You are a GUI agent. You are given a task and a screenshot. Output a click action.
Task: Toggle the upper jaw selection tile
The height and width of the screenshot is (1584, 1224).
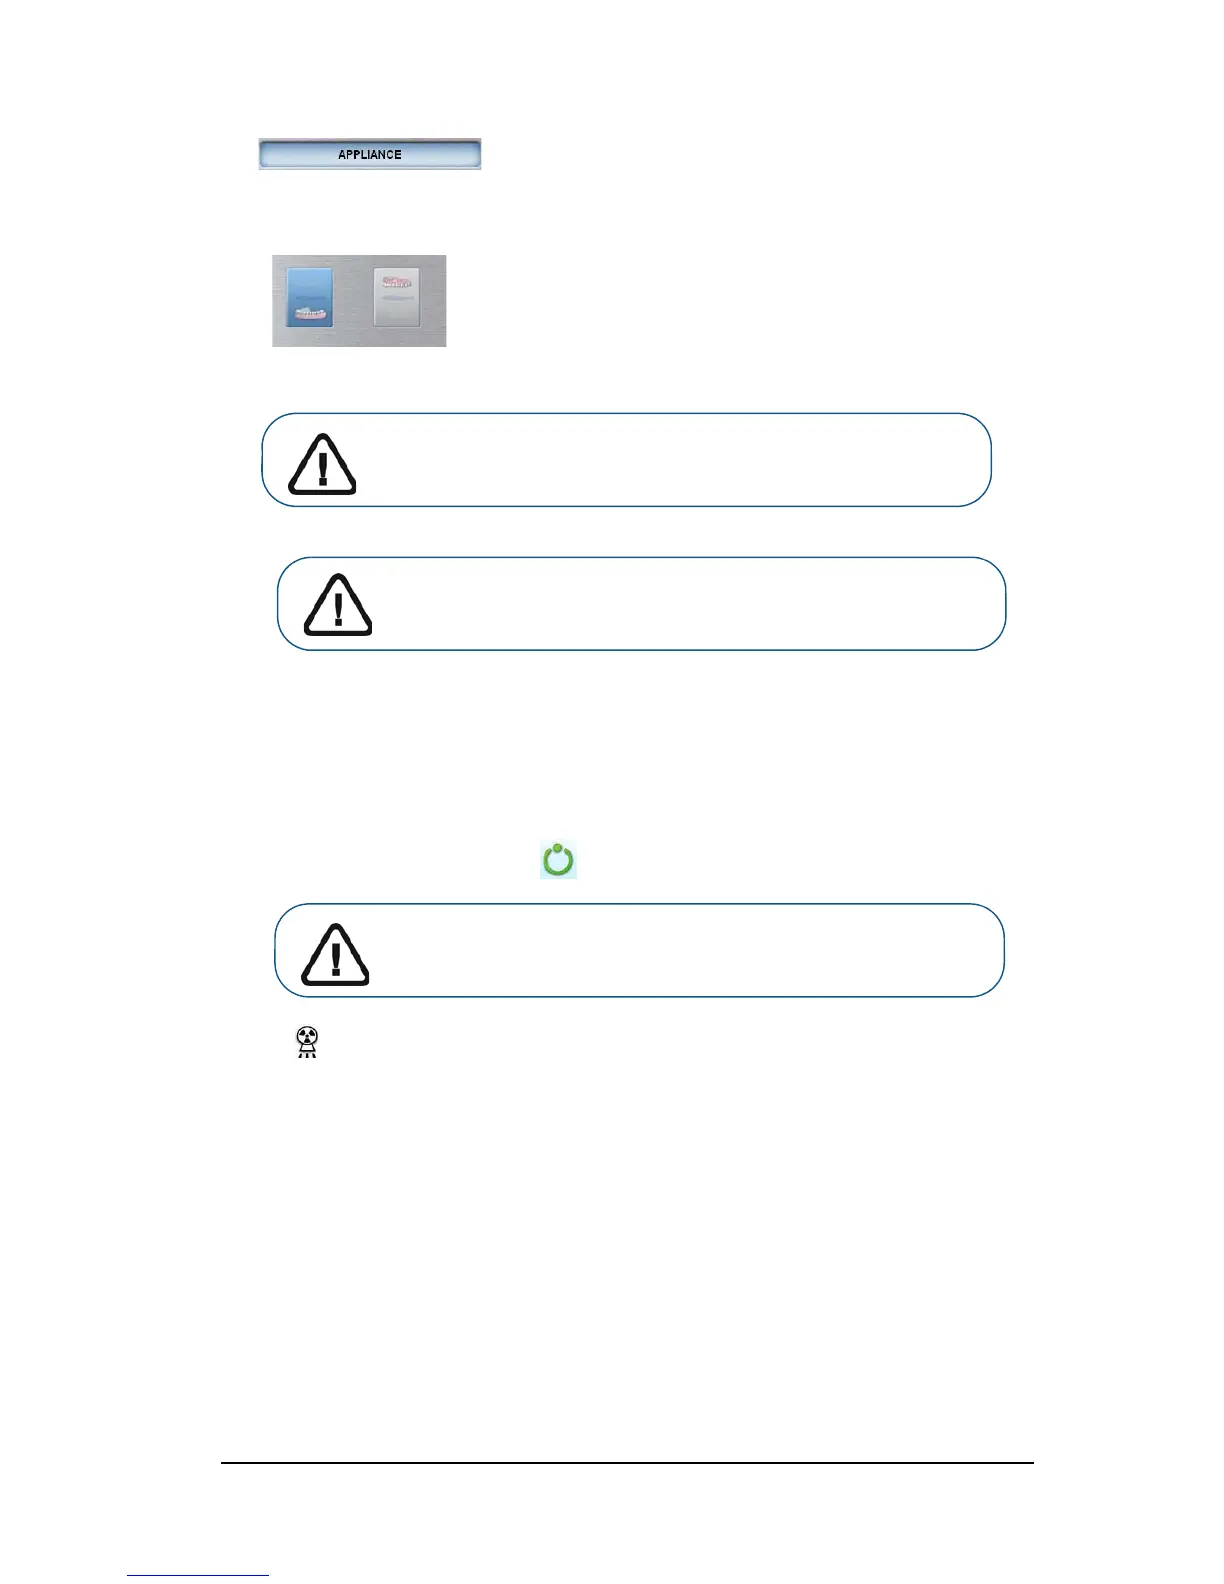click(x=397, y=297)
